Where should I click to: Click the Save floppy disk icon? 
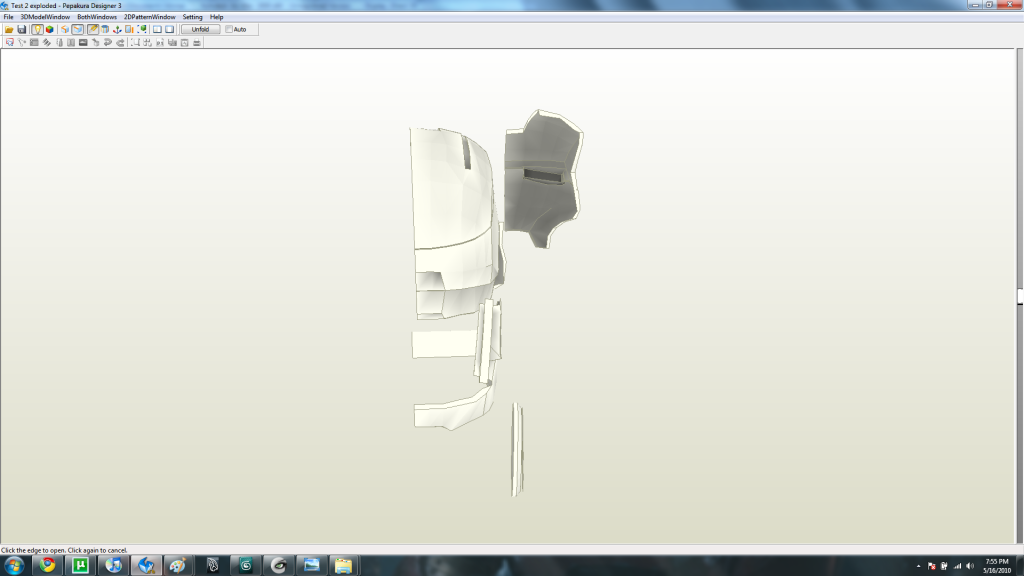tap(22, 29)
